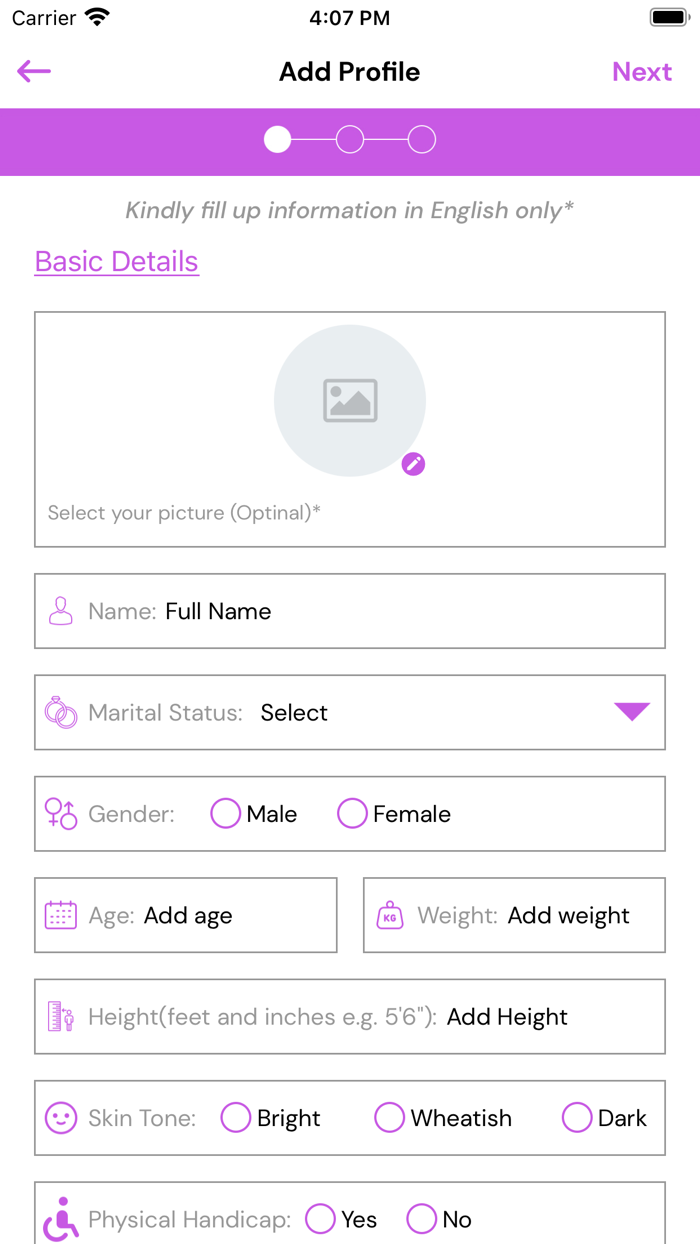This screenshot has width=700, height=1244.
Task: Tap the second progress step circle
Action: click(x=350, y=140)
